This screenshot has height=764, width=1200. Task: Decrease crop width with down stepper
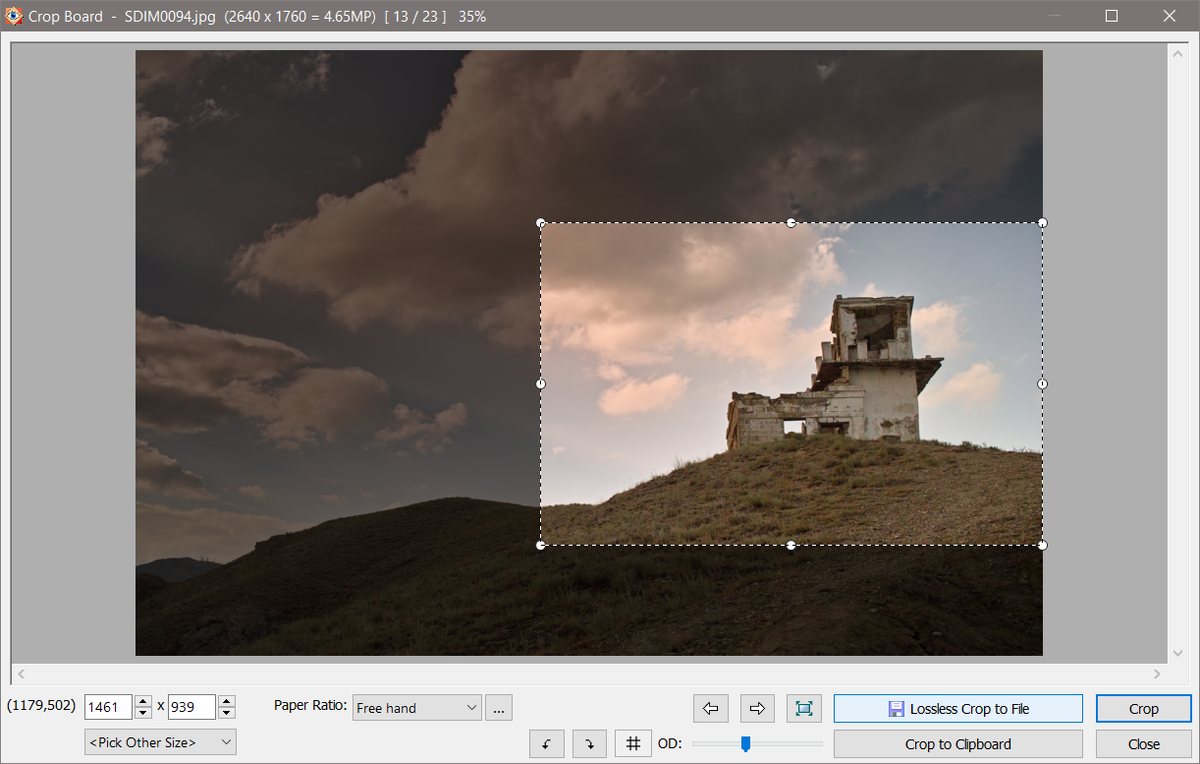tap(143, 713)
